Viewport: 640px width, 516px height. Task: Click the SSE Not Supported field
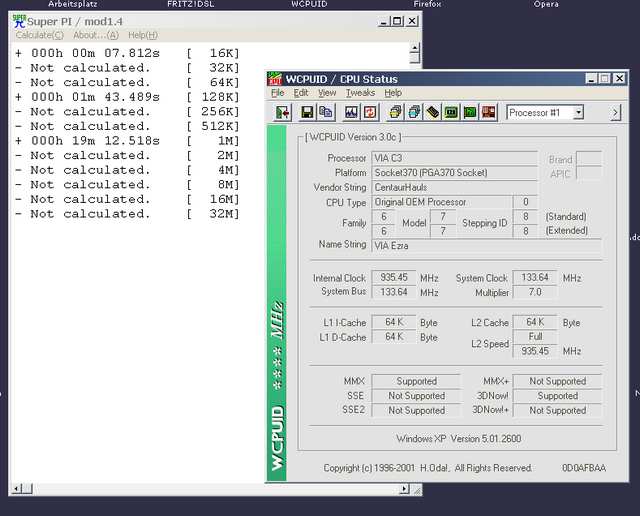point(416,396)
